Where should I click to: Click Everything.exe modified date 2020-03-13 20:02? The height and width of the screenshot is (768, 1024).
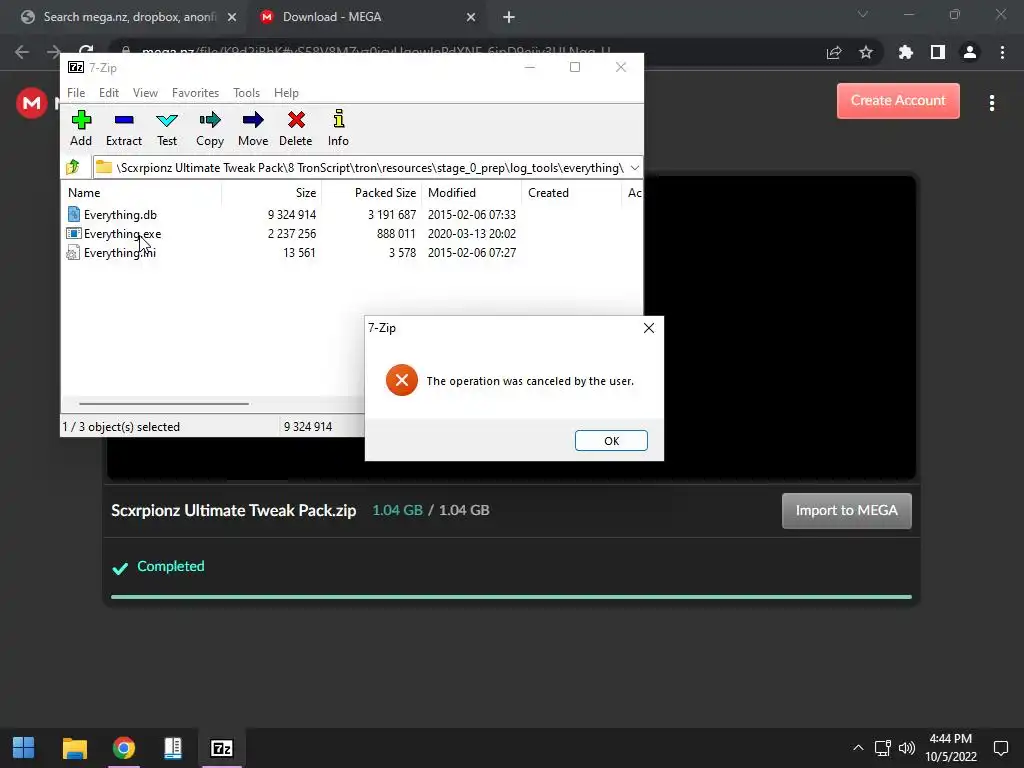(x=472, y=234)
